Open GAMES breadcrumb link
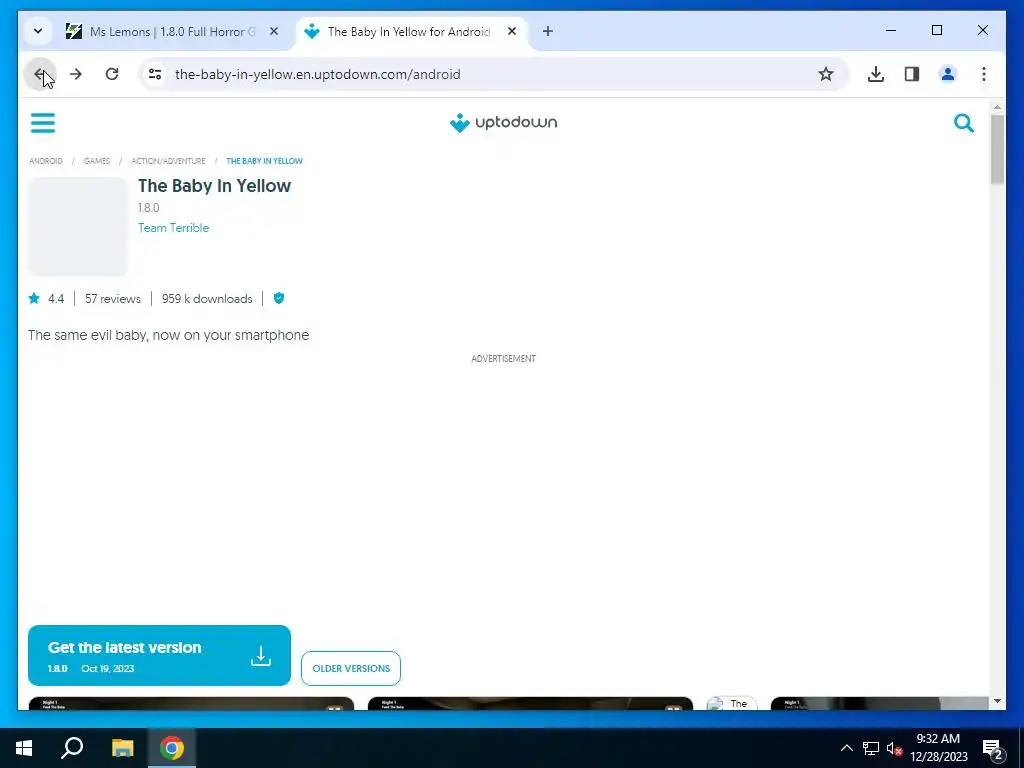 point(97,161)
